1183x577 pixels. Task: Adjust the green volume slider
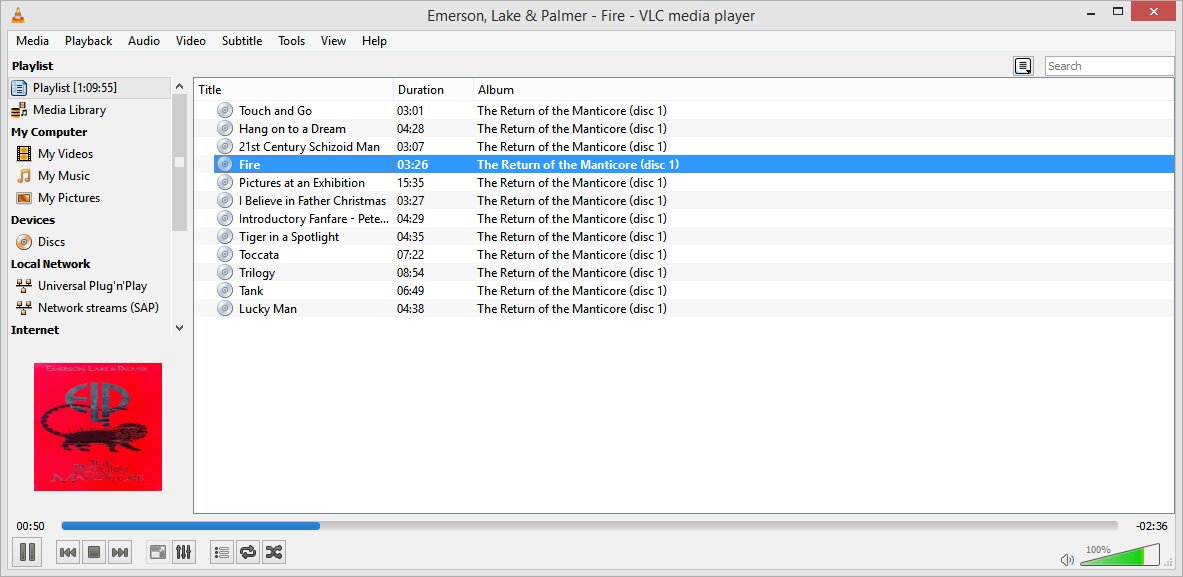(x=1120, y=556)
